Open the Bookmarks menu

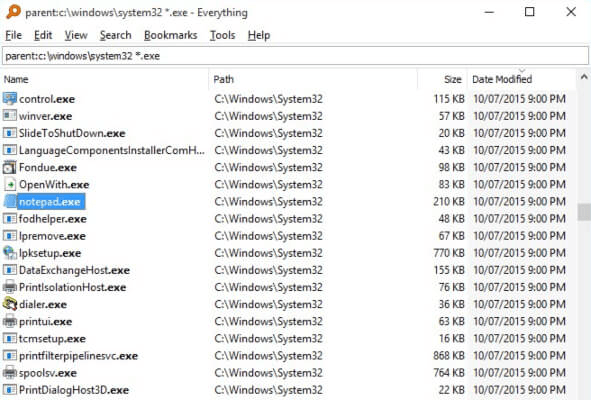170,35
